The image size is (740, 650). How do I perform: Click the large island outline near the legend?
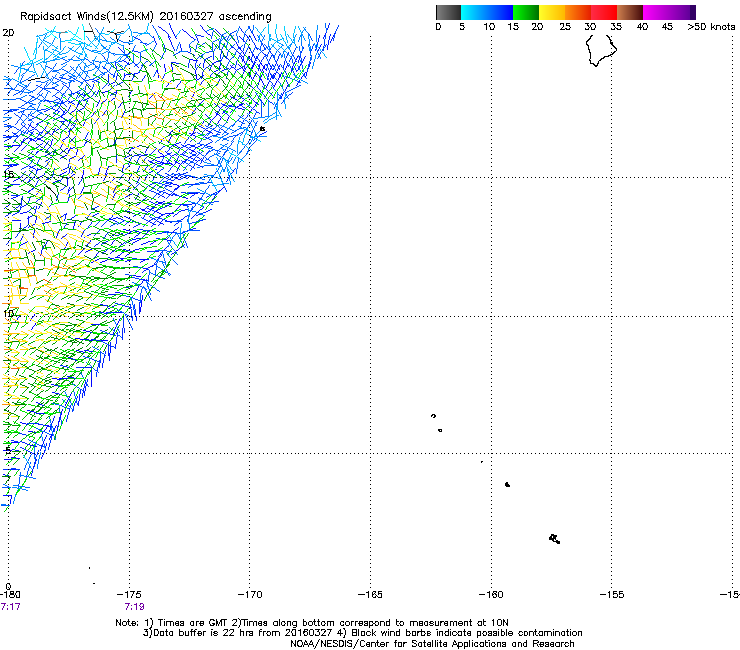pos(601,51)
